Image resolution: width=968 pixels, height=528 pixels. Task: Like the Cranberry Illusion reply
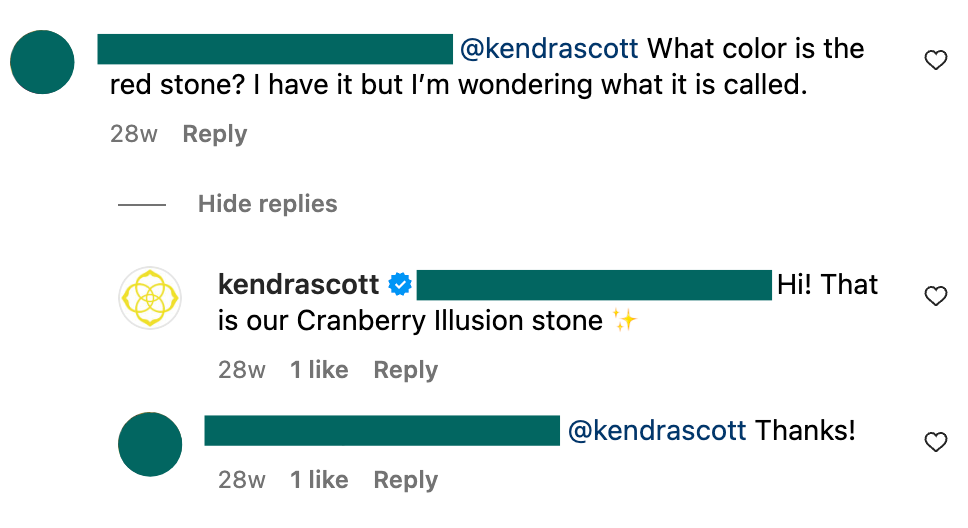[x=935, y=296]
